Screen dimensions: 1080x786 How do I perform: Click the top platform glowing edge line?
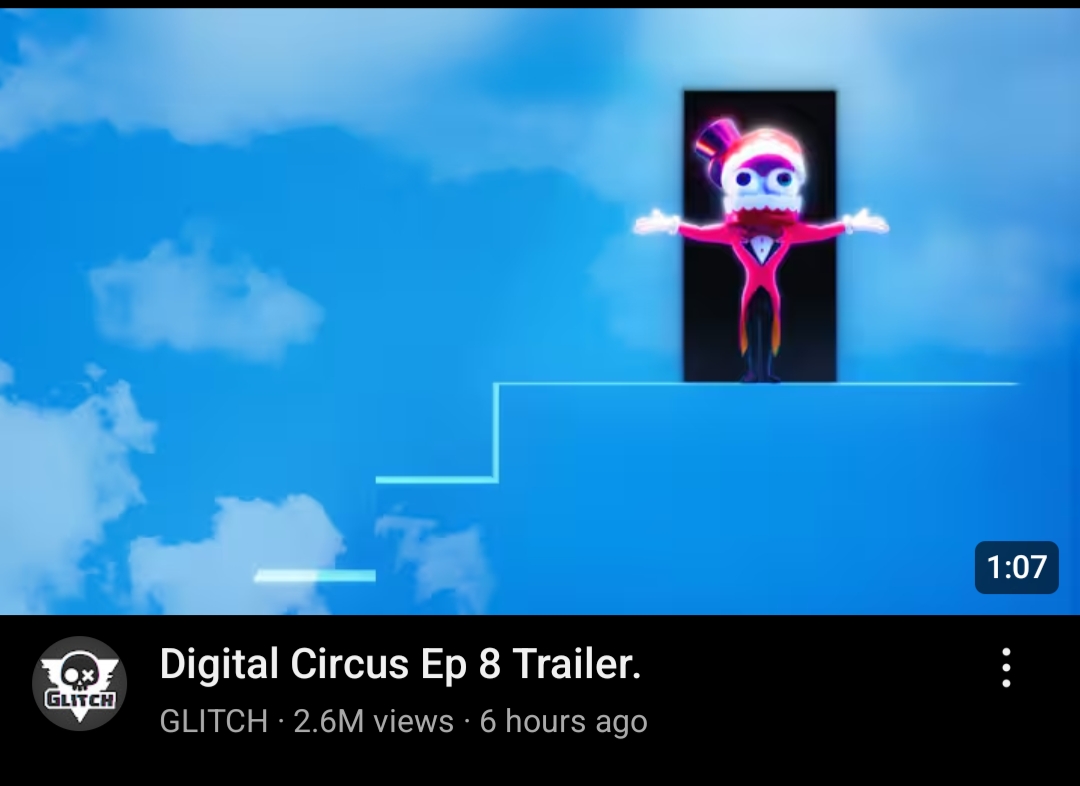(756, 384)
